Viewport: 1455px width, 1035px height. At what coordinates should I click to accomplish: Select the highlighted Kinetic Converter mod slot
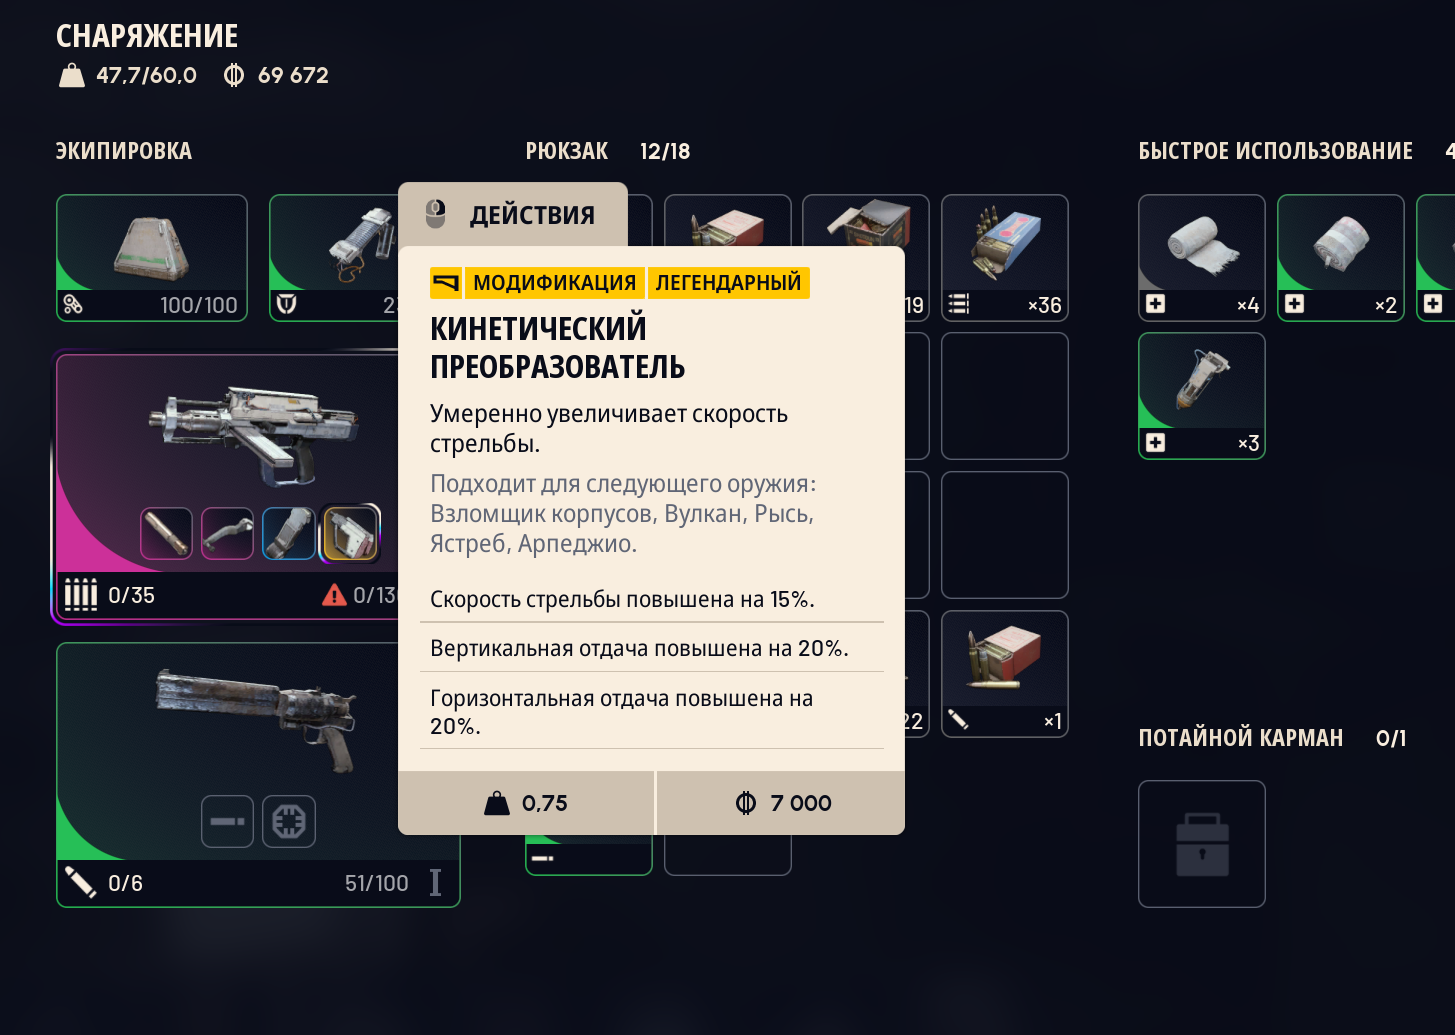[x=350, y=533]
